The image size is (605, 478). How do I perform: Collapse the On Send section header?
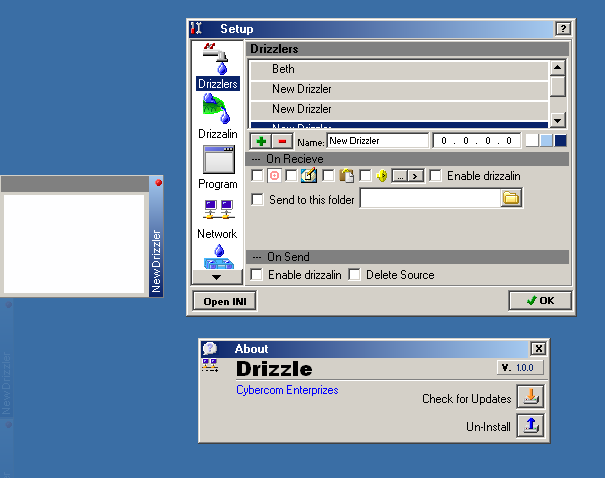(407, 257)
